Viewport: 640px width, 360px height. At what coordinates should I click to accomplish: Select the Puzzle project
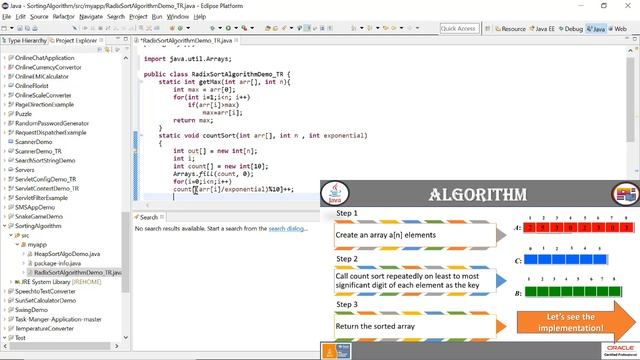(23, 114)
